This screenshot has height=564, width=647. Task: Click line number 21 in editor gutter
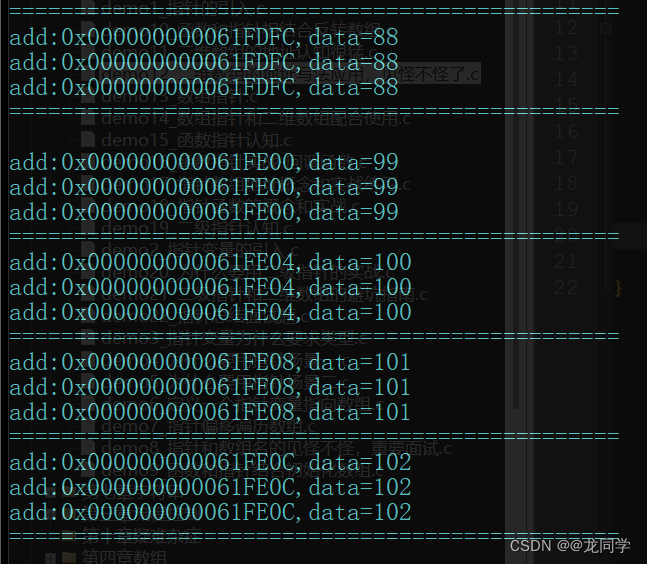coord(566,262)
